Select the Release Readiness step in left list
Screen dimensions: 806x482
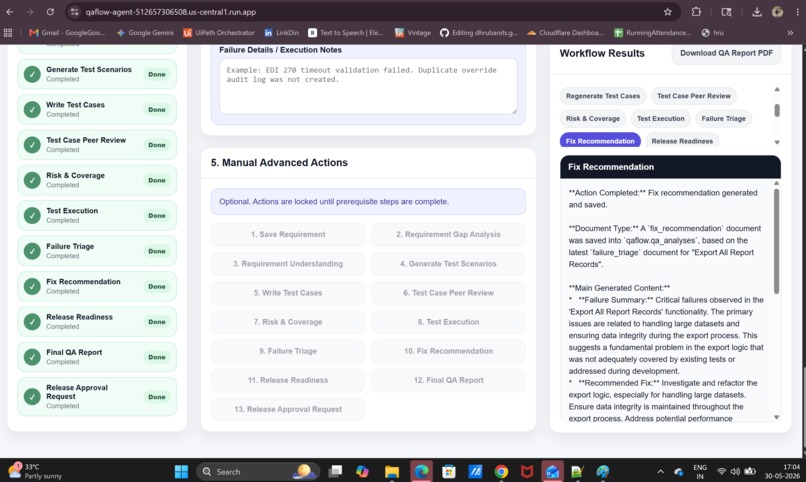click(97, 322)
